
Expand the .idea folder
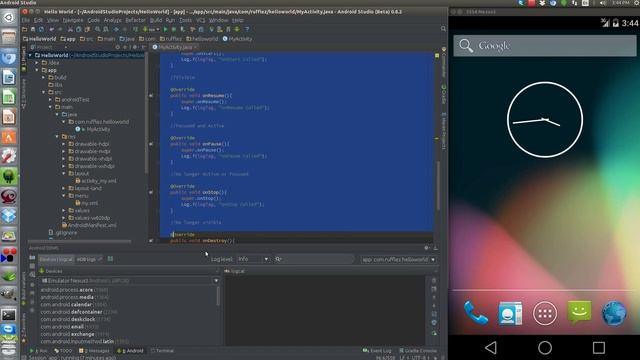pyautogui.click(x=37, y=63)
